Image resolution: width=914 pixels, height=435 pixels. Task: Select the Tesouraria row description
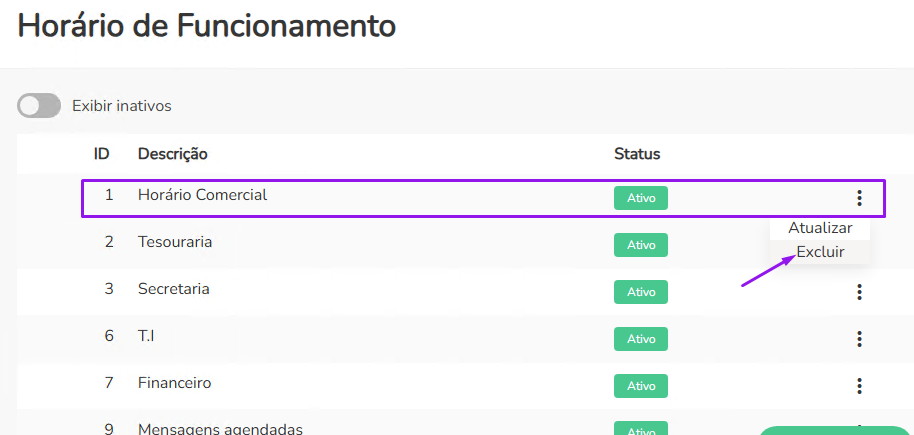[x=175, y=242]
